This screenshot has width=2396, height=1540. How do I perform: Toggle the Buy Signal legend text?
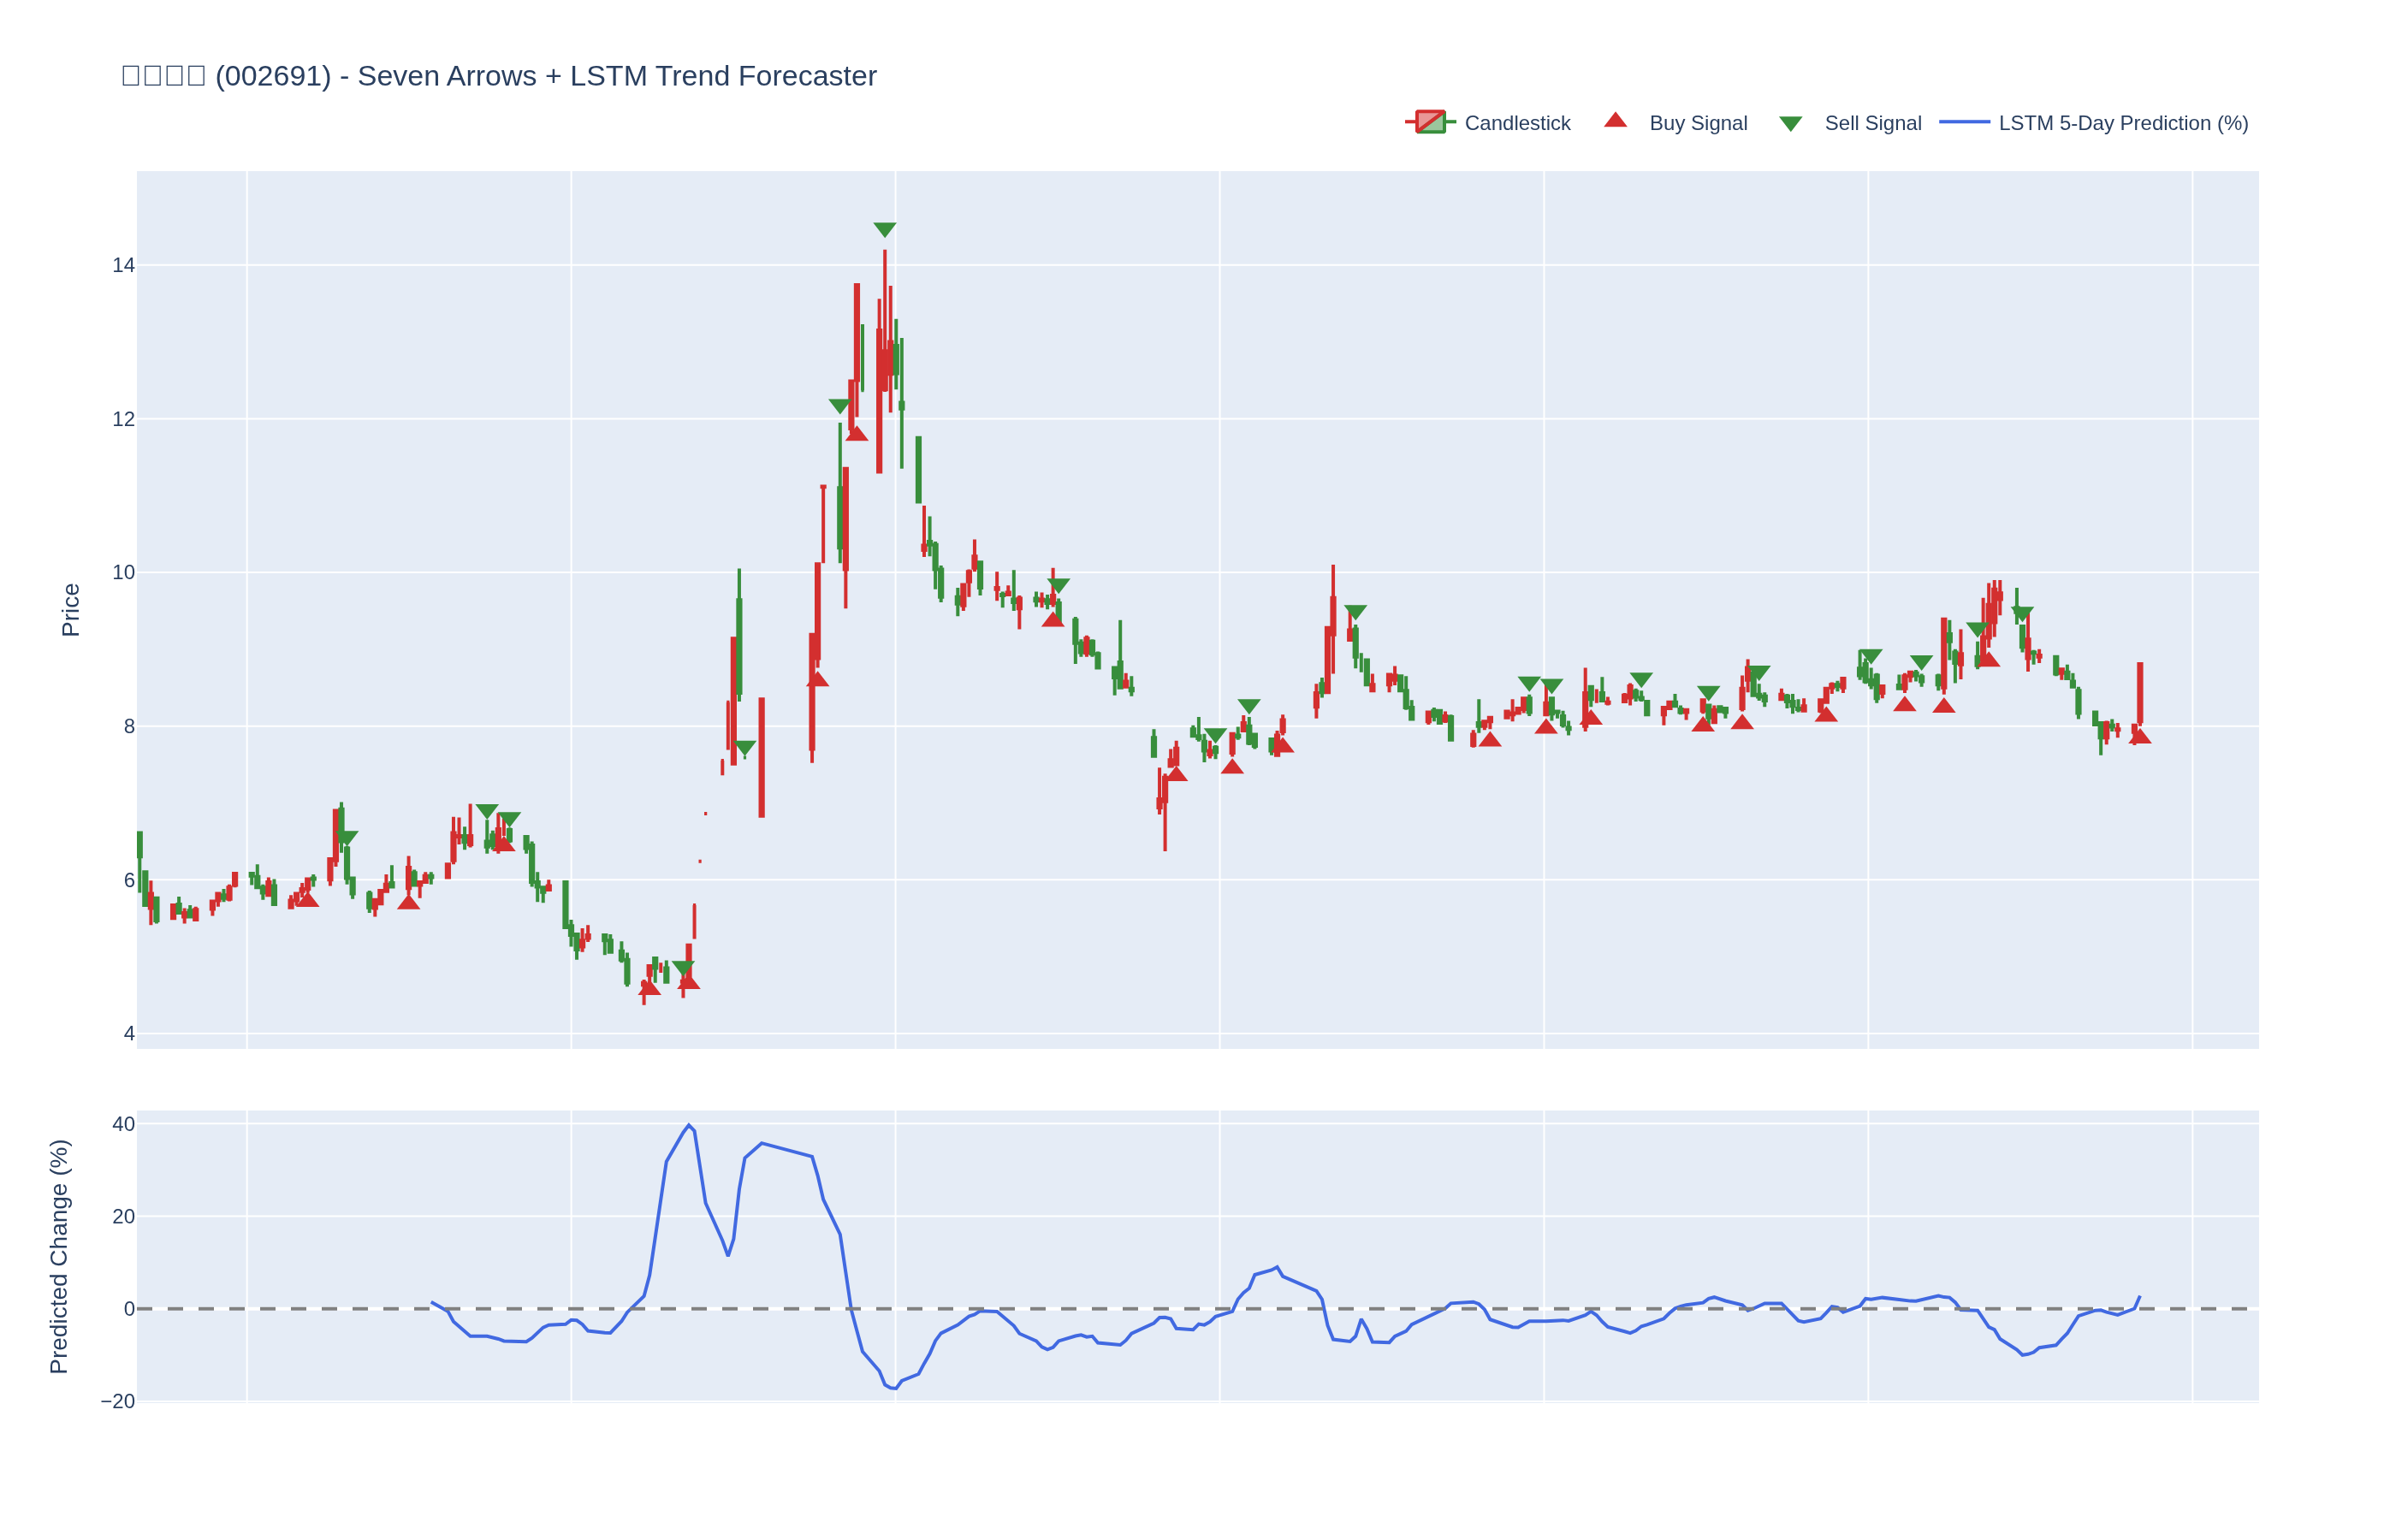(x=1697, y=123)
